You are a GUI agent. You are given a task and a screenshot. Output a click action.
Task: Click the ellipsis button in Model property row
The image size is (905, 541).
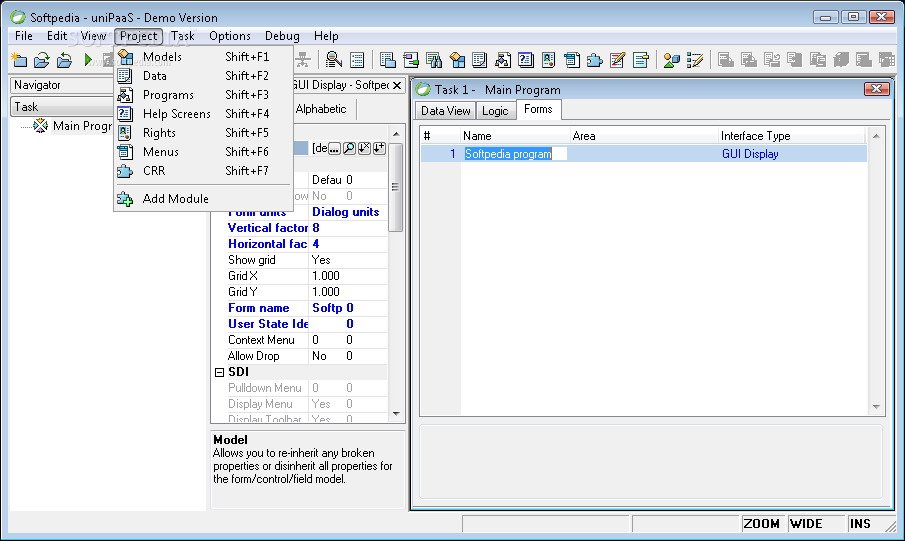coord(334,148)
